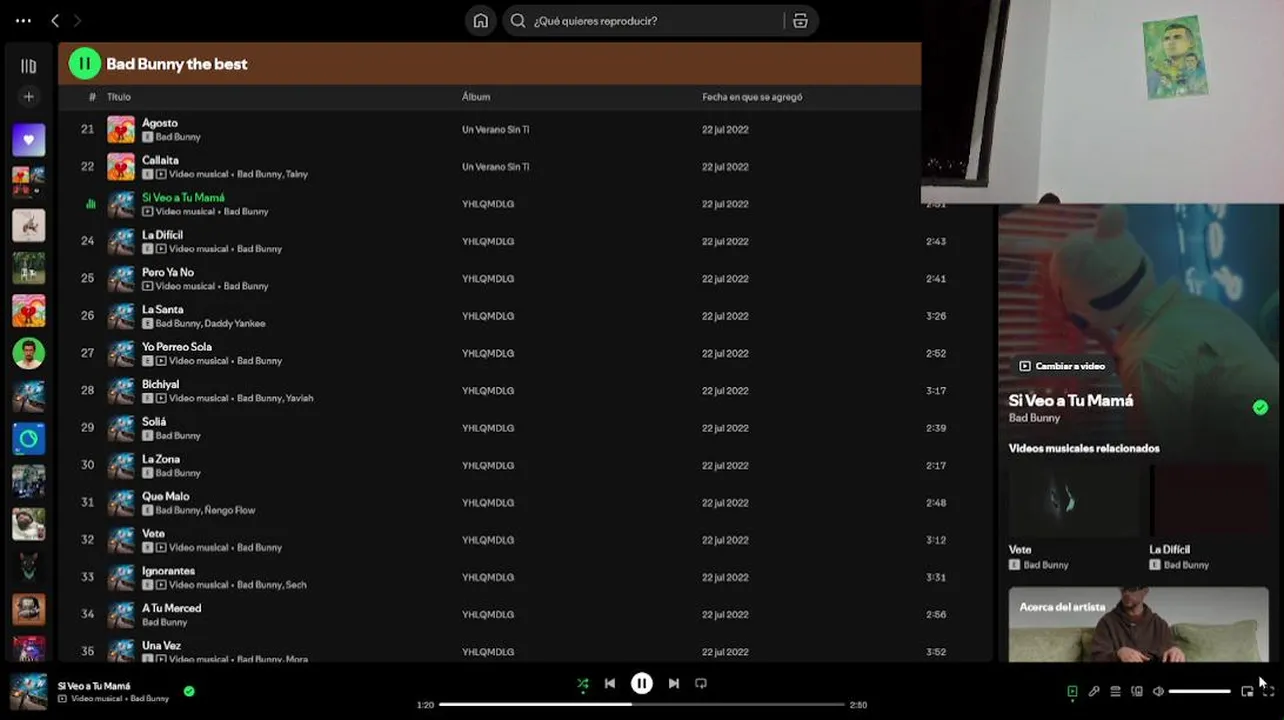Image resolution: width=1284 pixels, height=720 pixels.
Task: Open connect to a device icon
Action: pos(1137,691)
